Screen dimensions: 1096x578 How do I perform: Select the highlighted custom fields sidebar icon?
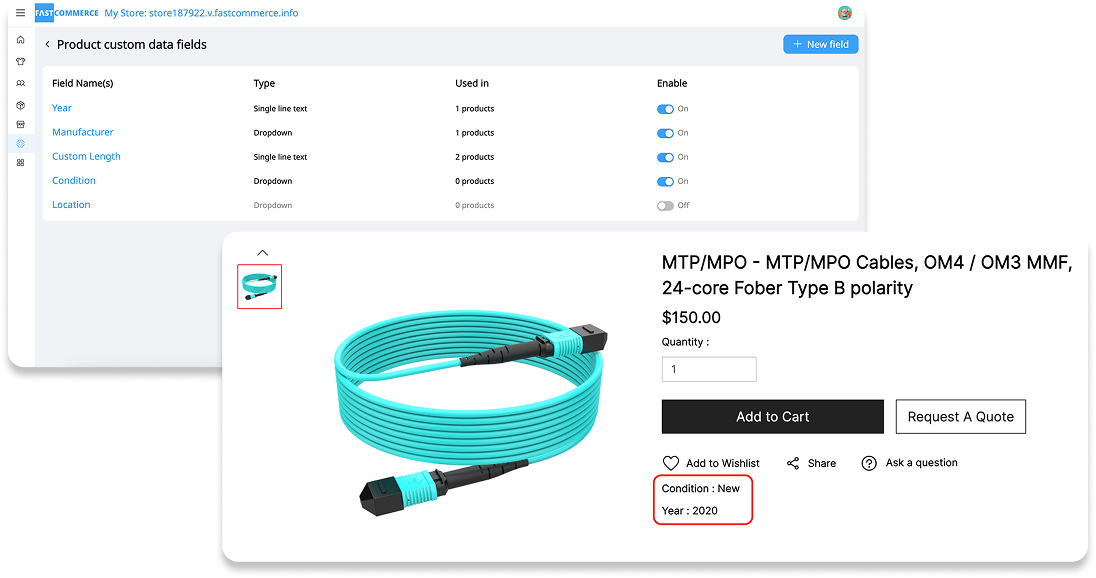pos(20,143)
